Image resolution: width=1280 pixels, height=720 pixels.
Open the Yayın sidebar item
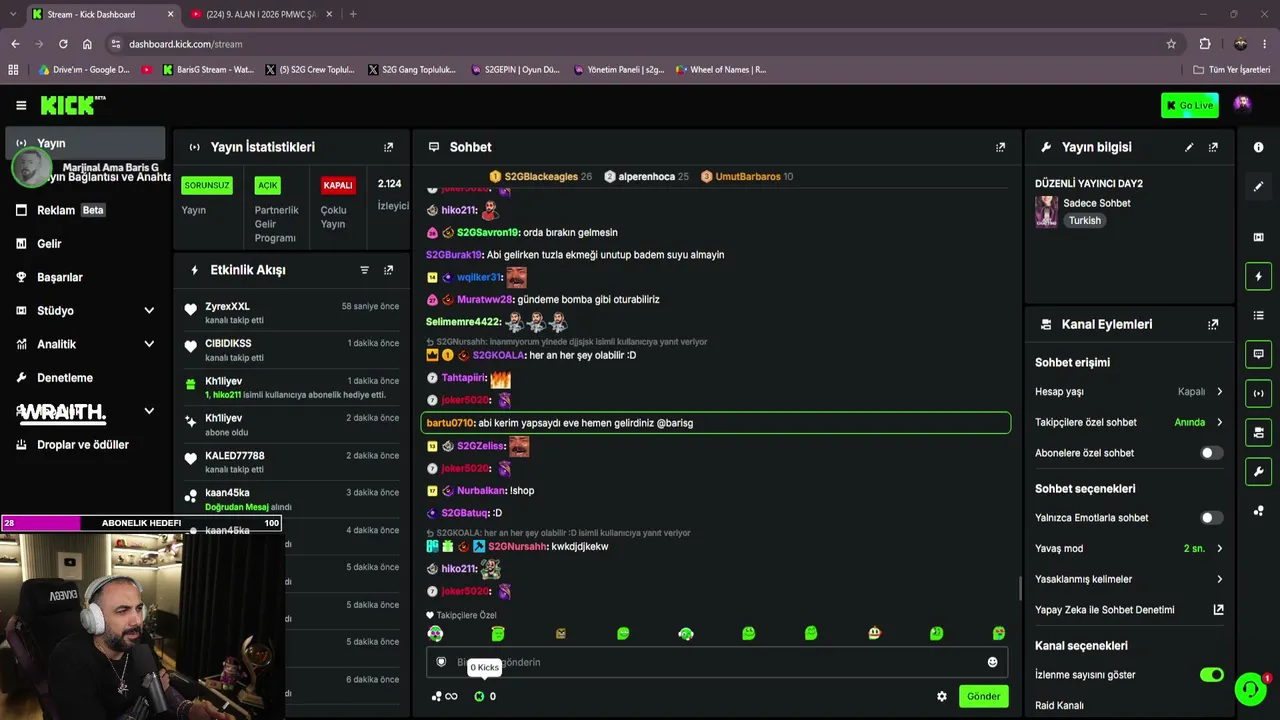86,143
